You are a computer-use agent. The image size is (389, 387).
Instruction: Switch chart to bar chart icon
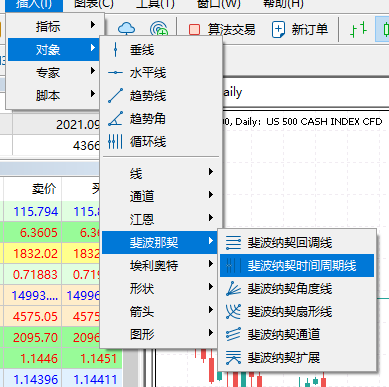click(358, 30)
